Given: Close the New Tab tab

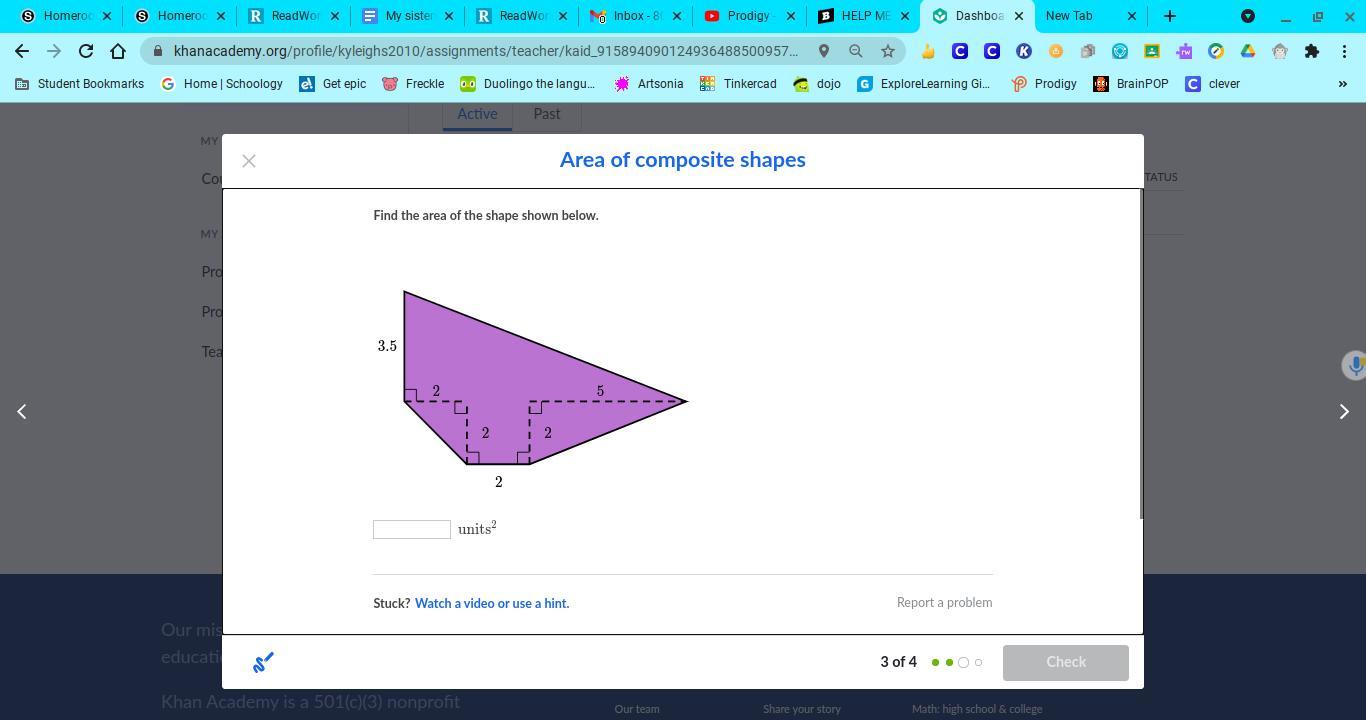Looking at the screenshot, I should point(1132,16).
